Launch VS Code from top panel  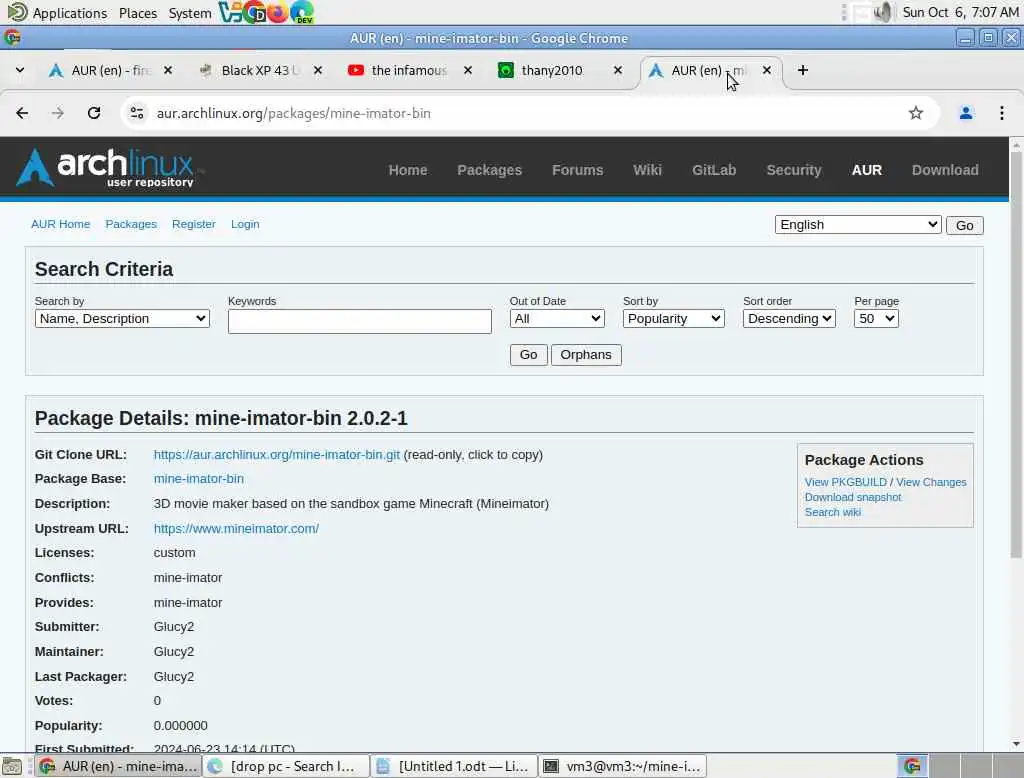[229, 12]
